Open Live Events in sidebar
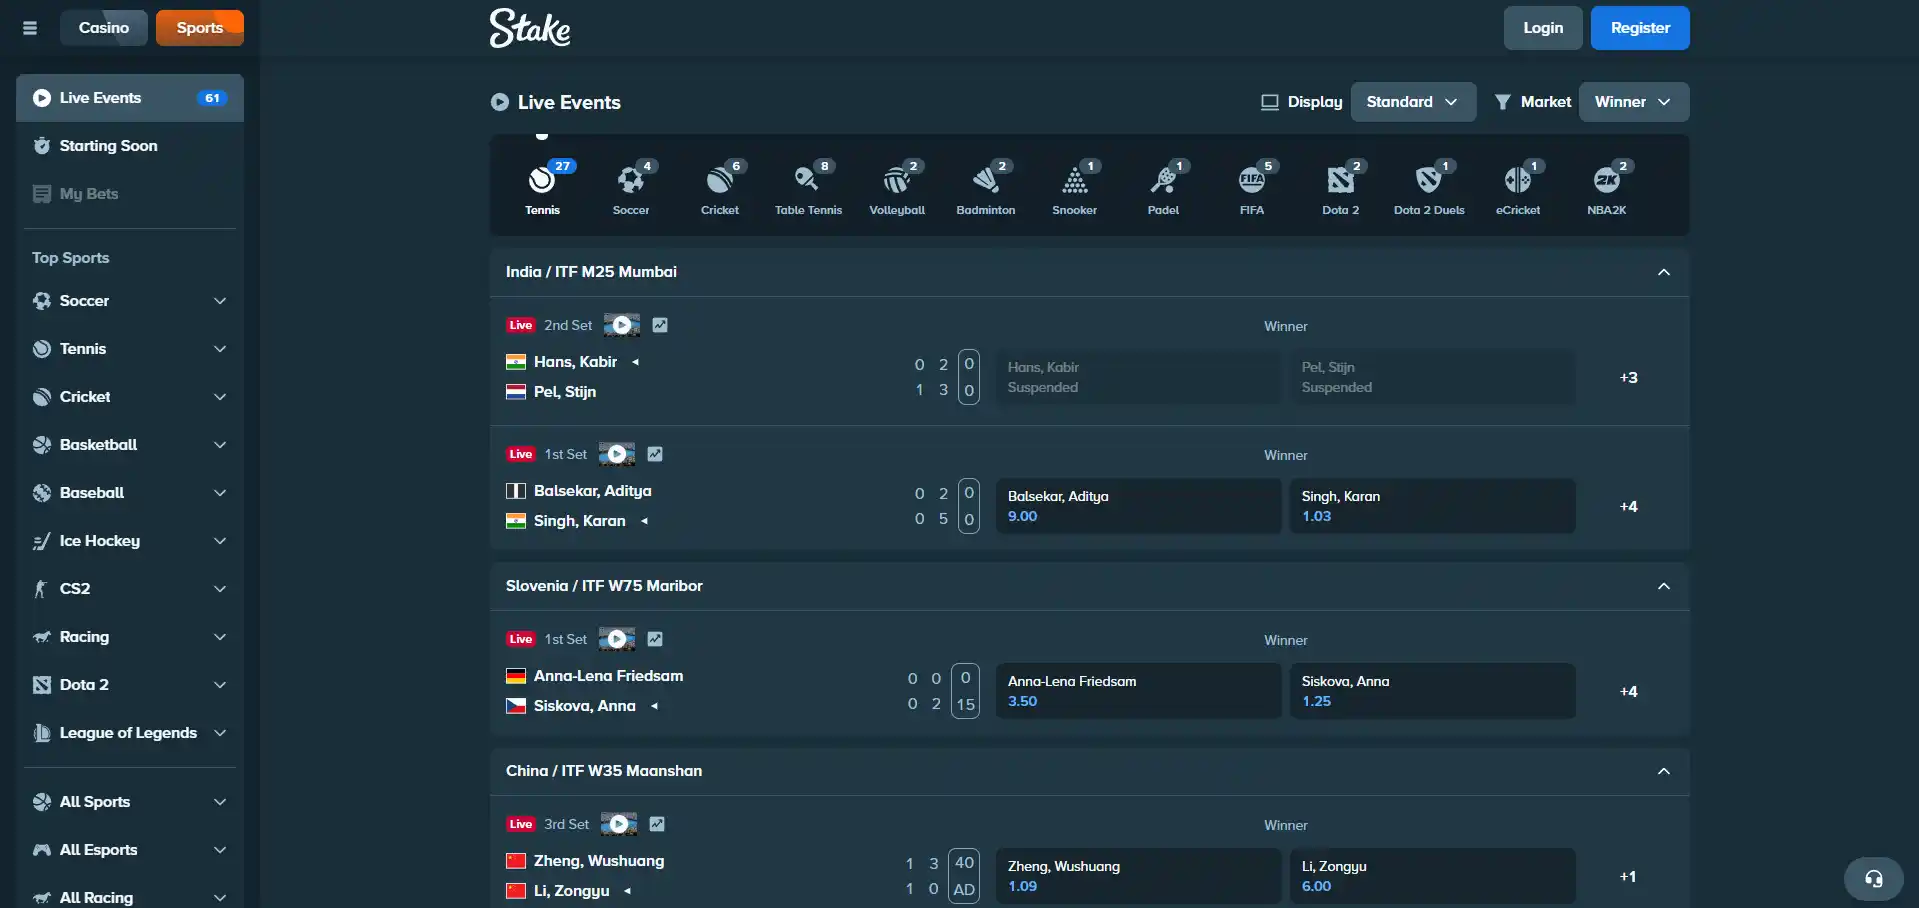This screenshot has height=908, width=1919. coord(130,98)
